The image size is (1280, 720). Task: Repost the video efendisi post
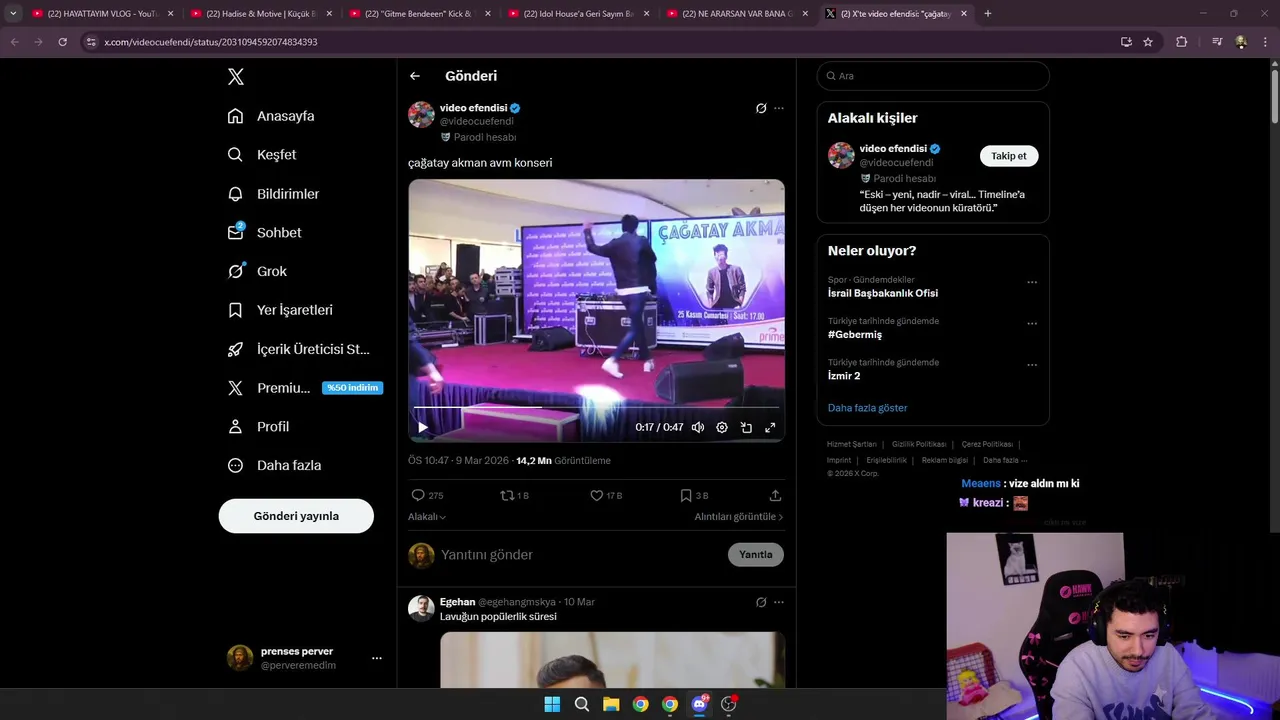(514, 495)
